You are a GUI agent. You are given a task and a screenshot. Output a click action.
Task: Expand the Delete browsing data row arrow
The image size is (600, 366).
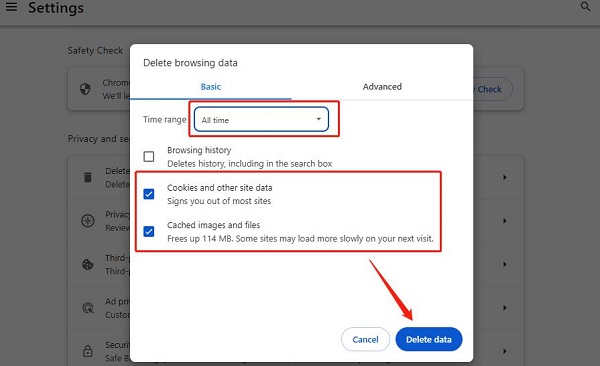[505, 177]
